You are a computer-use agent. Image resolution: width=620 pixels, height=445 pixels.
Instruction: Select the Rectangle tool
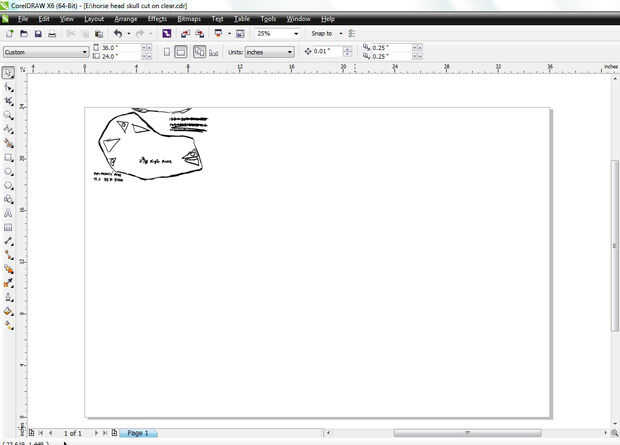8,157
